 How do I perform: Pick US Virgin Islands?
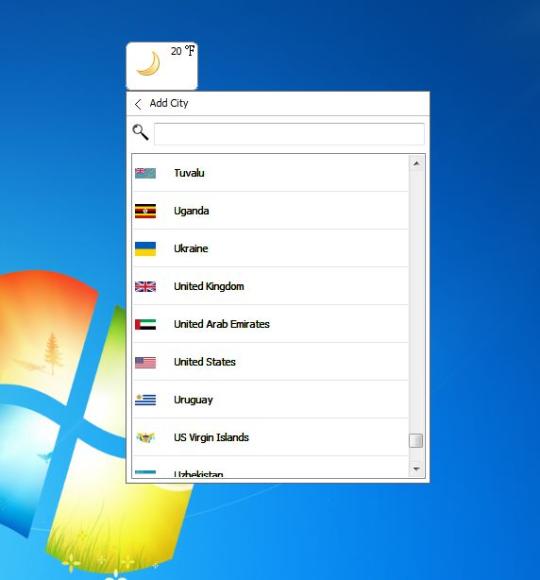click(270, 437)
